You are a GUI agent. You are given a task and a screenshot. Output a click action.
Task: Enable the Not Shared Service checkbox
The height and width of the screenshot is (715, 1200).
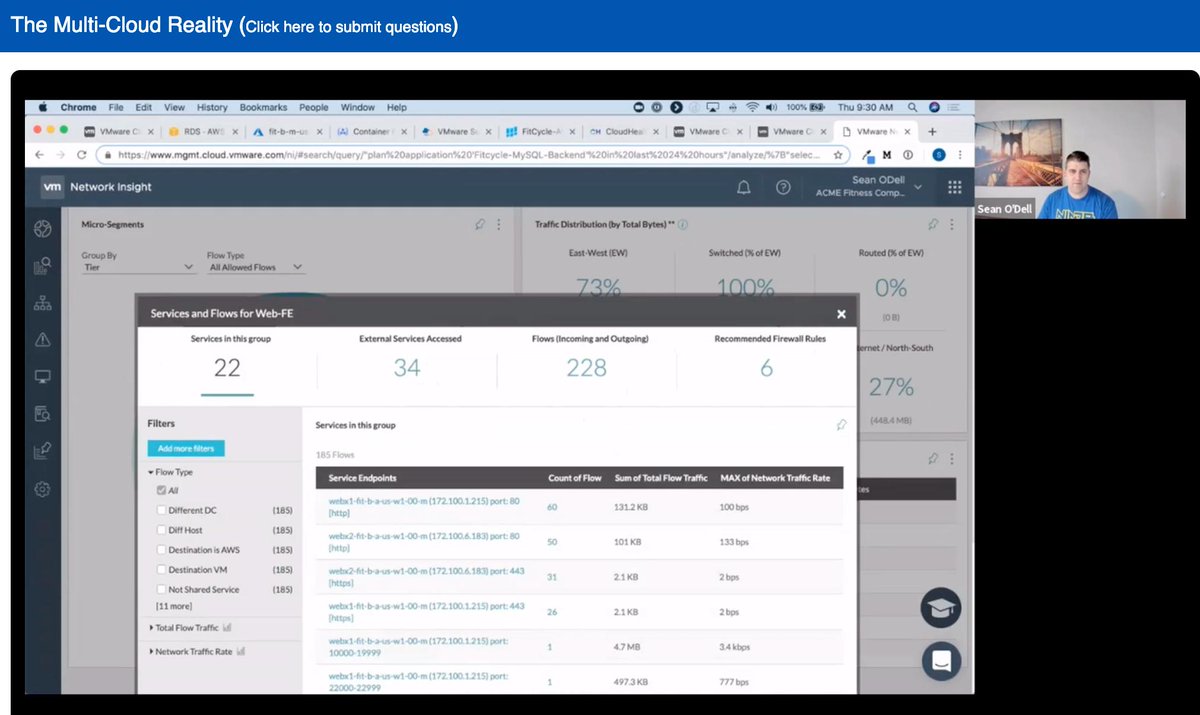(x=161, y=590)
